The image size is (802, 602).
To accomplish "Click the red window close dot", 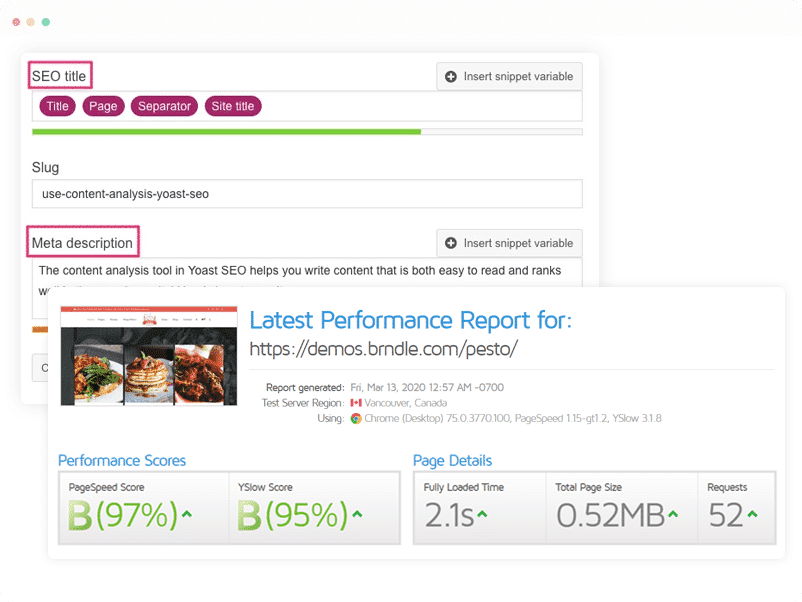I will pos(16,22).
